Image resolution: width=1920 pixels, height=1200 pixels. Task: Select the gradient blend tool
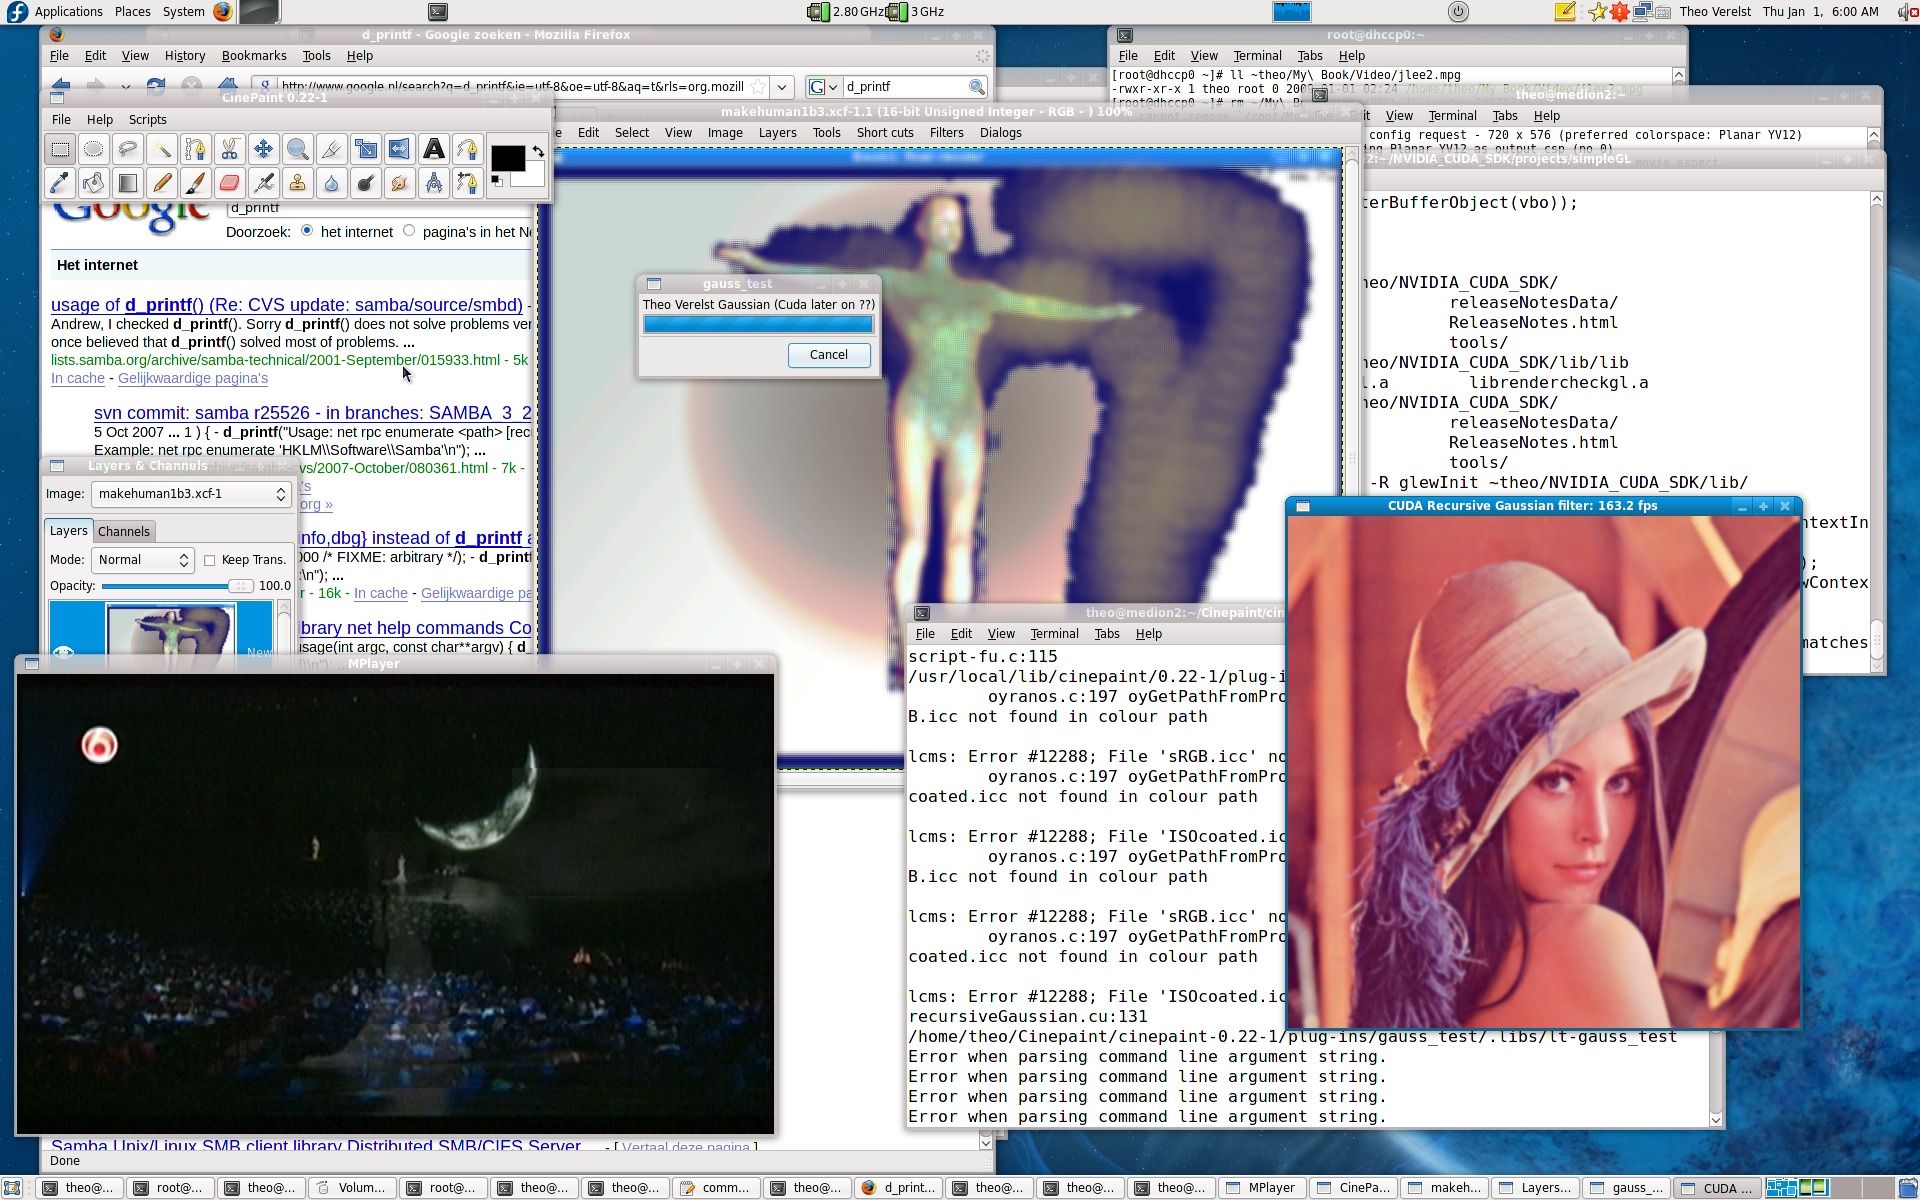coord(128,183)
